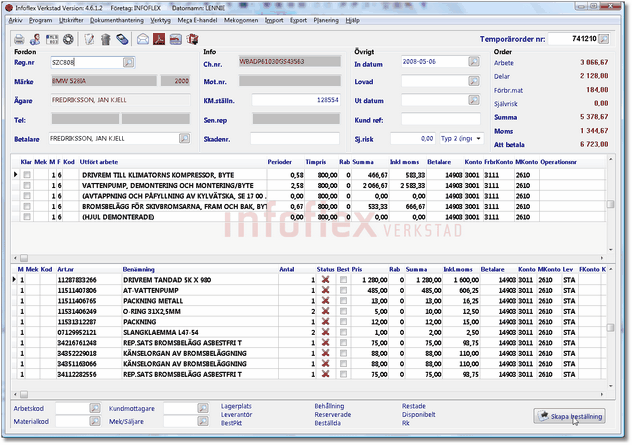Click red X status for SLANGKLAEMMA L47-54
Viewport: 632px width, 445px height.
coord(326,332)
